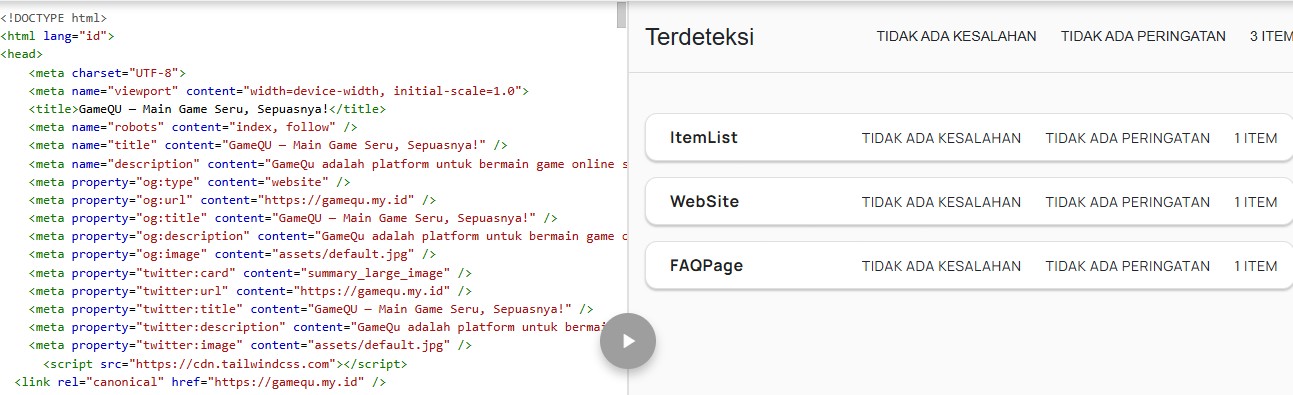Click the Terdeteksi heading
1293x395 pixels.
click(700, 37)
